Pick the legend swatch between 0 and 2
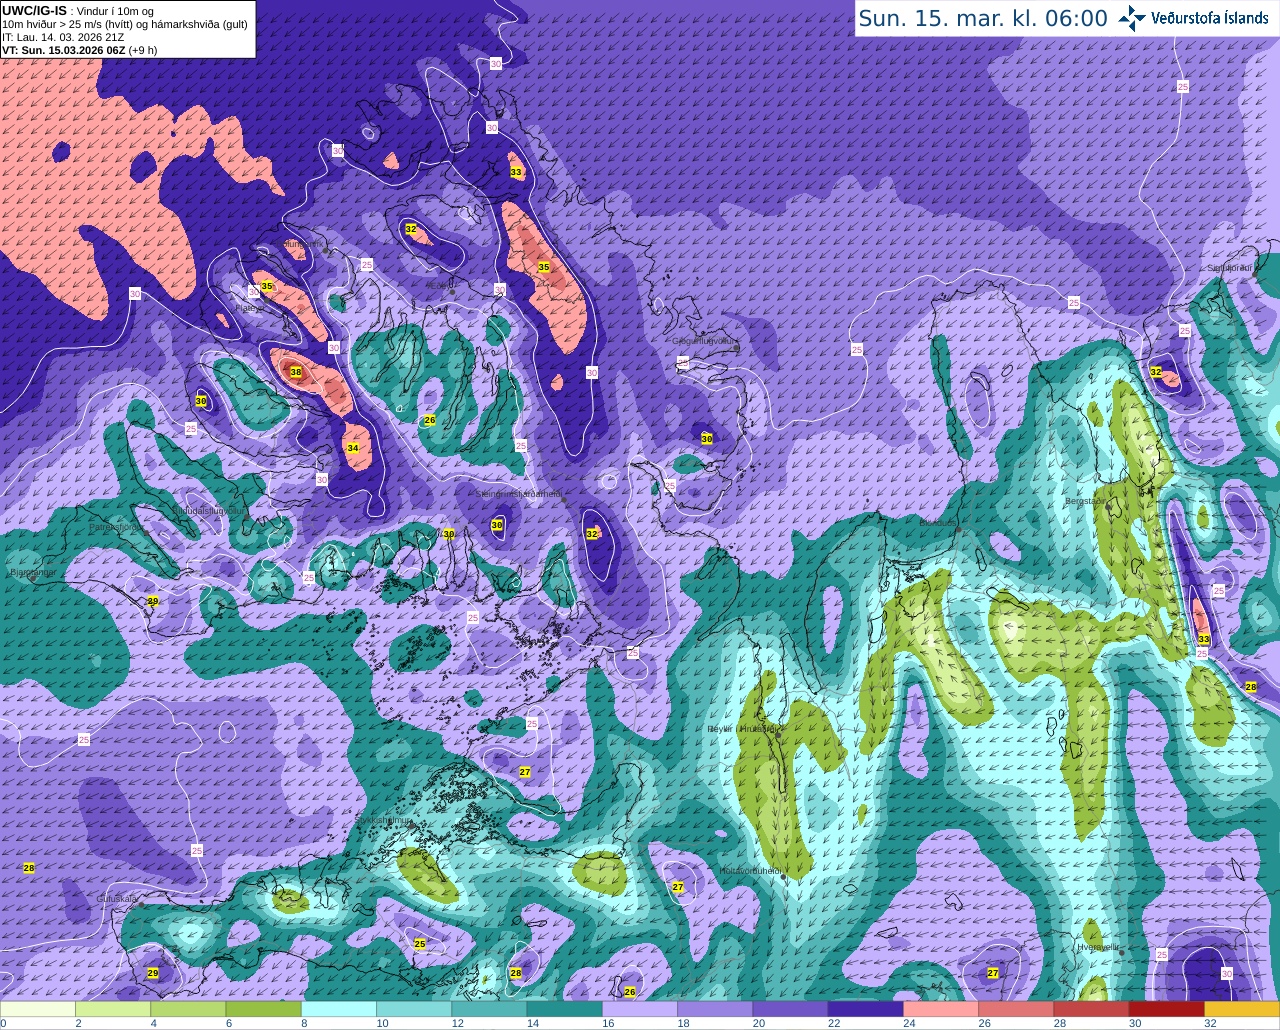Image resolution: width=1280 pixels, height=1030 pixels. coord(38,1009)
